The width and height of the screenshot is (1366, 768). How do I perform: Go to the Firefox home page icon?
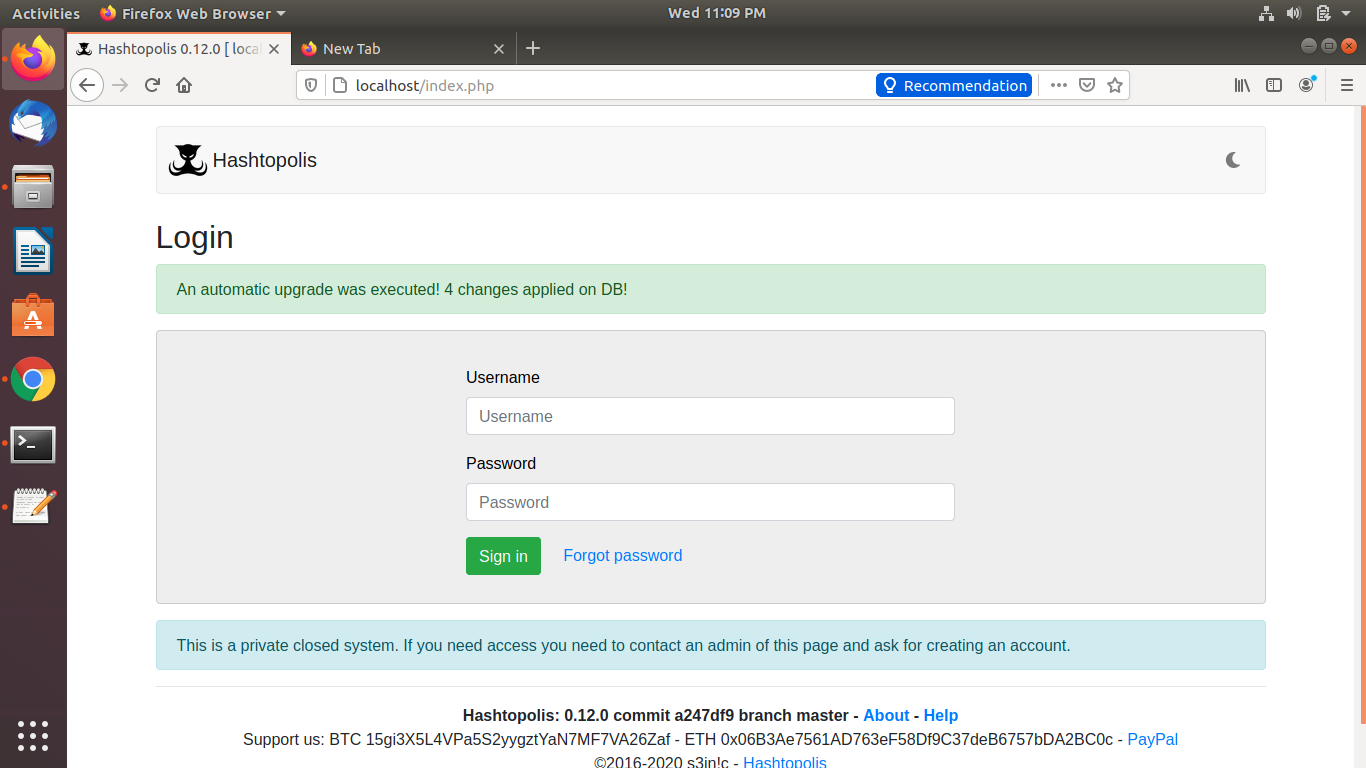click(184, 85)
